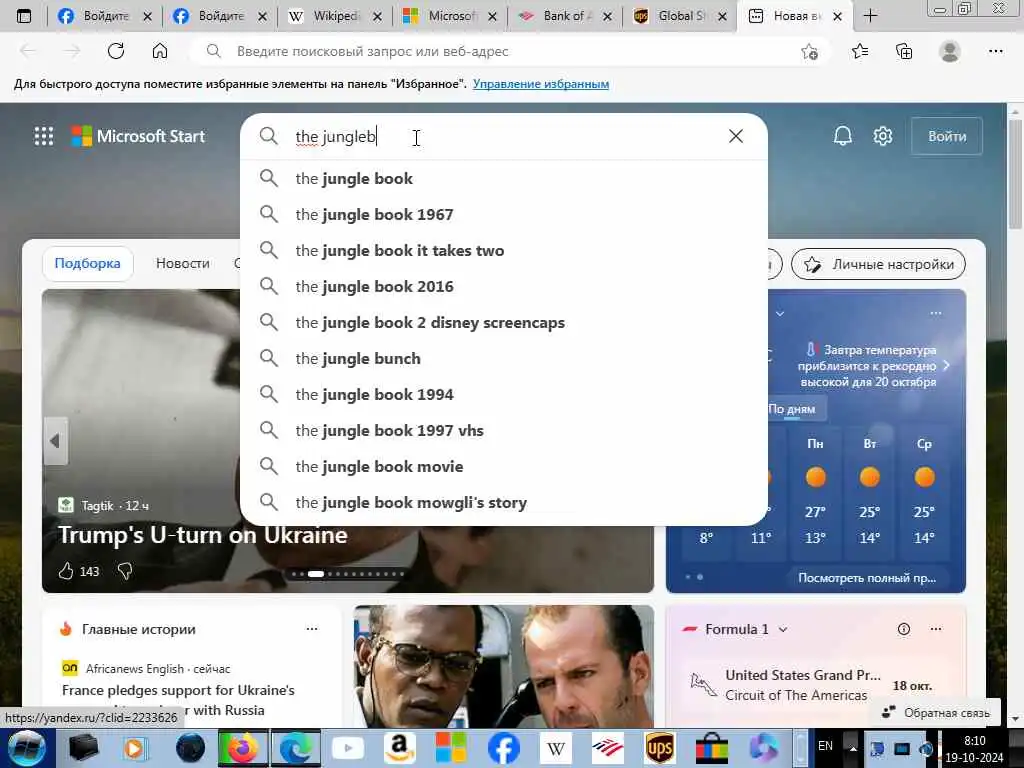Image resolution: width=1024 pixels, height=768 pixels.
Task: Open the tab actions menu icon
Action: (24, 16)
